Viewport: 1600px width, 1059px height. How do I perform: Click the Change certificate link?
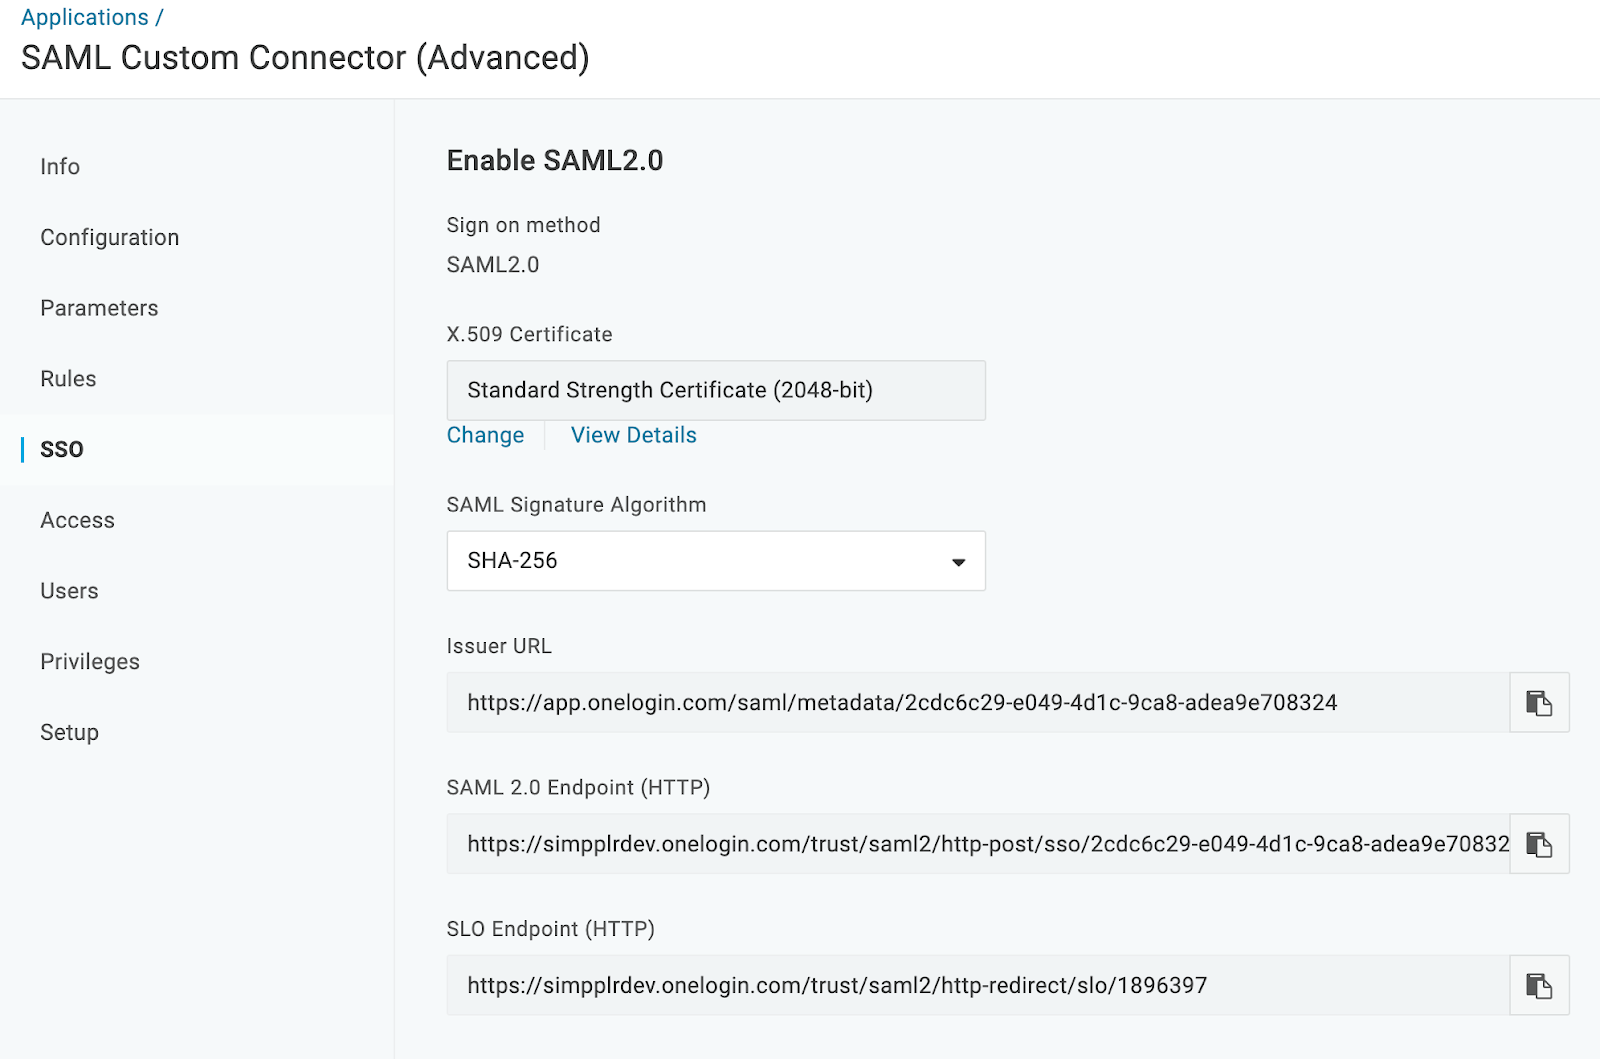(x=485, y=435)
